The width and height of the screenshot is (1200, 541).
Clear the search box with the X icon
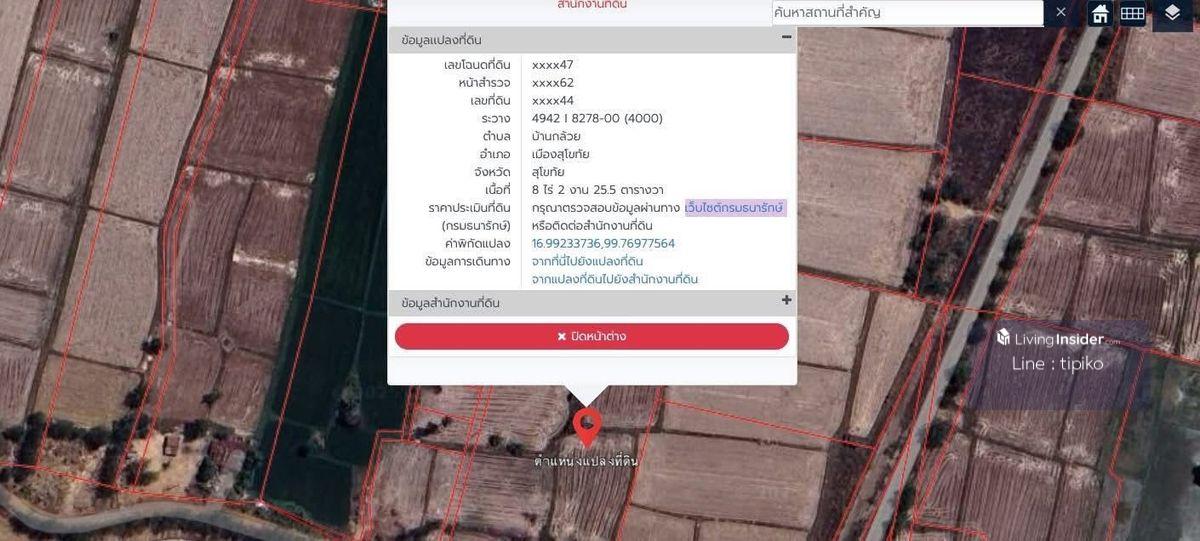pos(1061,13)
